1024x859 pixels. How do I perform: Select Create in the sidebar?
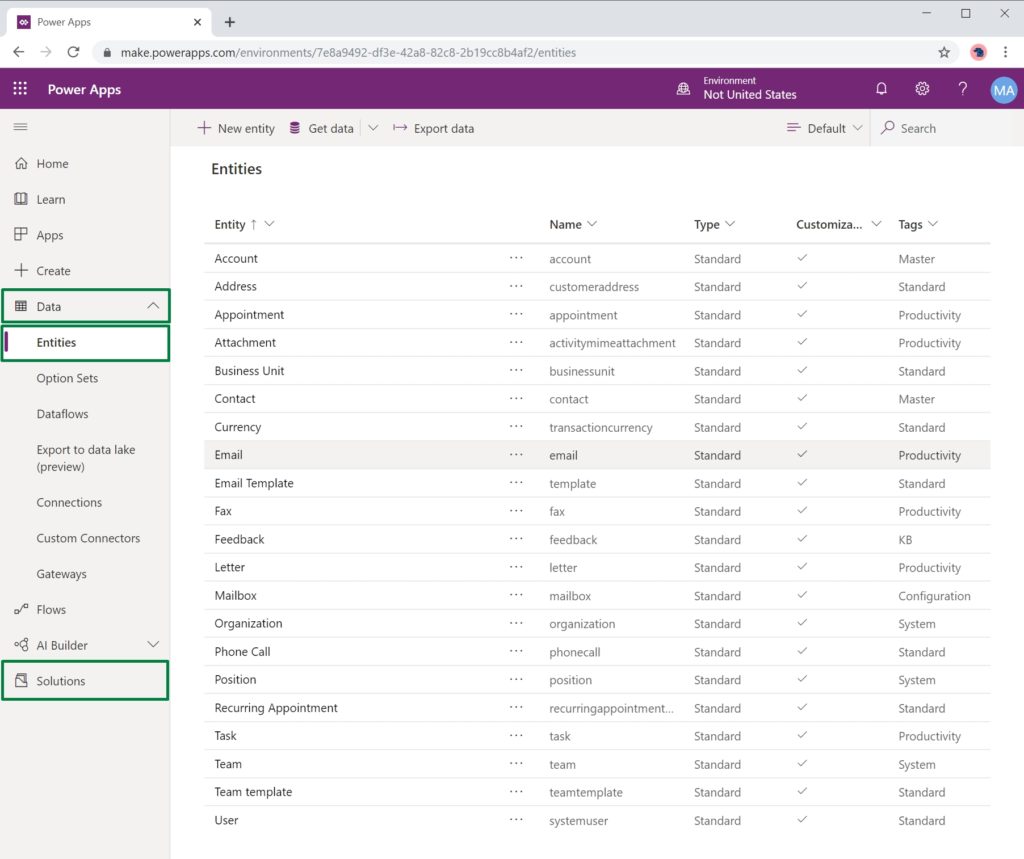[85, 270]
